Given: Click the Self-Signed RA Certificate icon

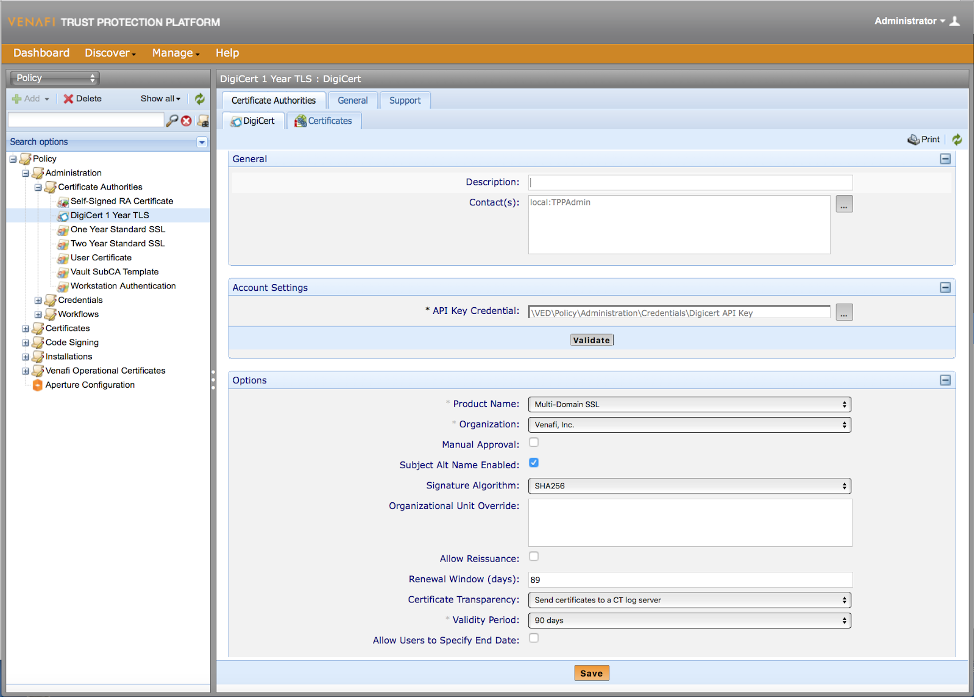Looking at the screenshot, I should click(x=63, y=201).
